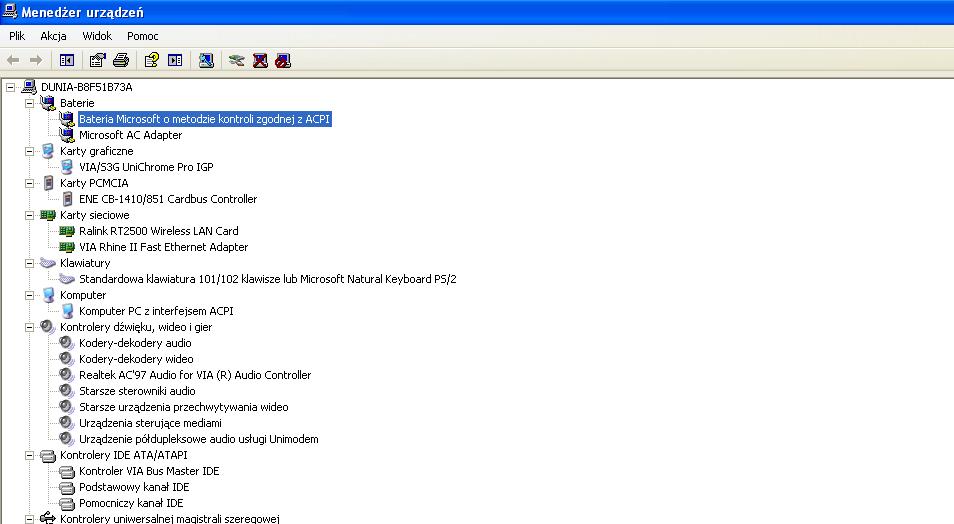The image size is (954, 524).
Task: Open Properties via toolbar icon
Action: (x=97, y=60)
